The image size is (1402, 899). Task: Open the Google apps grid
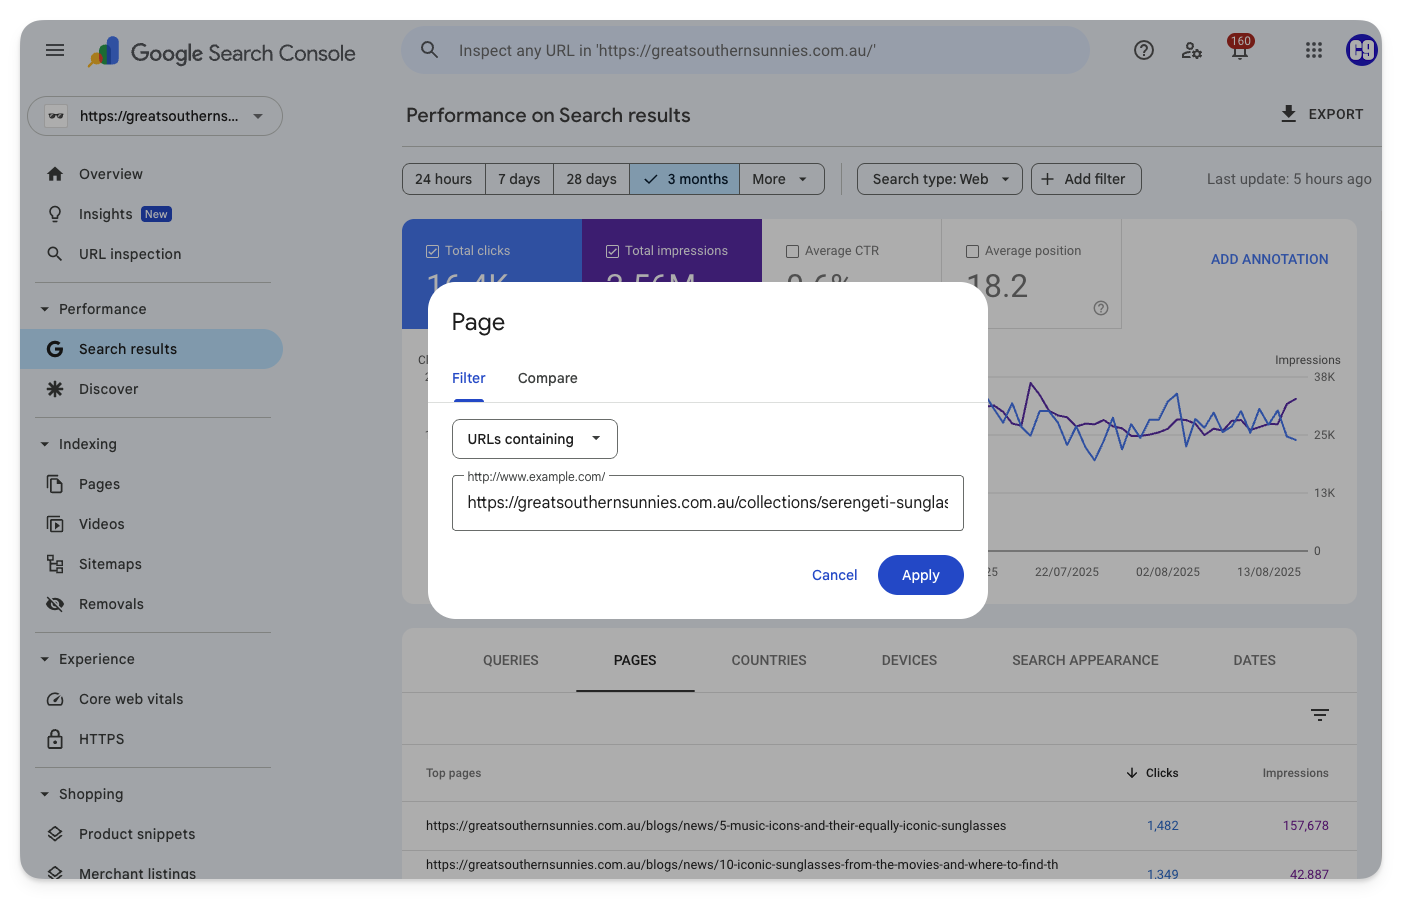[1314, 50]
